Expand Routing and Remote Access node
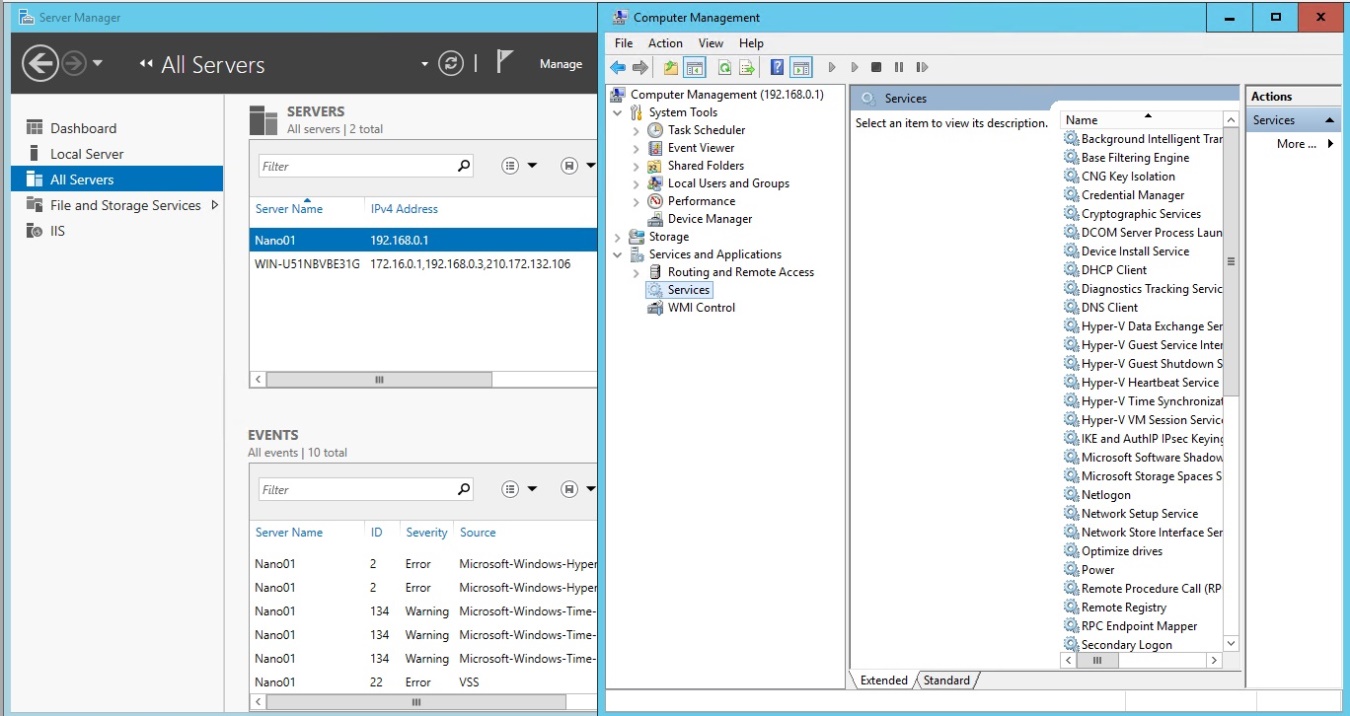 point(636,272)
